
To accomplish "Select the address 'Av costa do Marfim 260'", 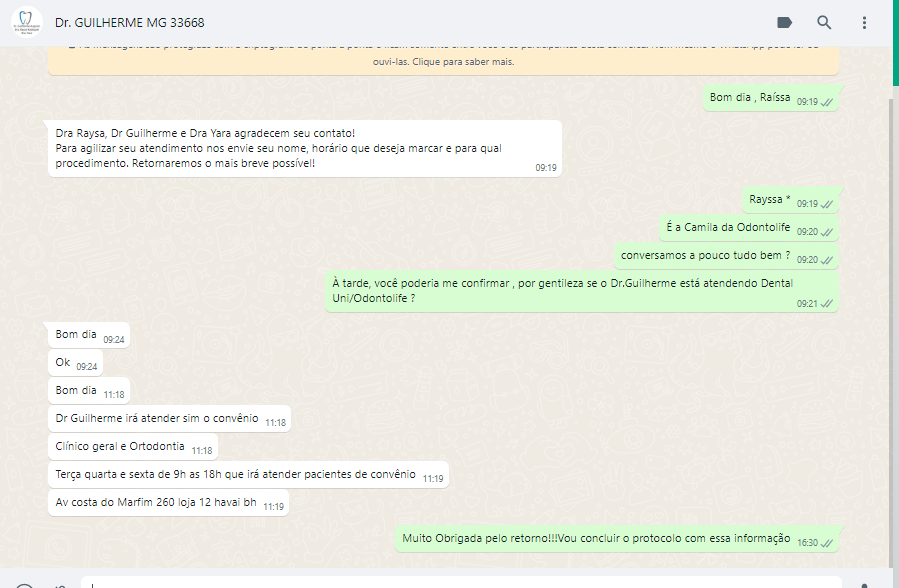I will (169, 503).
